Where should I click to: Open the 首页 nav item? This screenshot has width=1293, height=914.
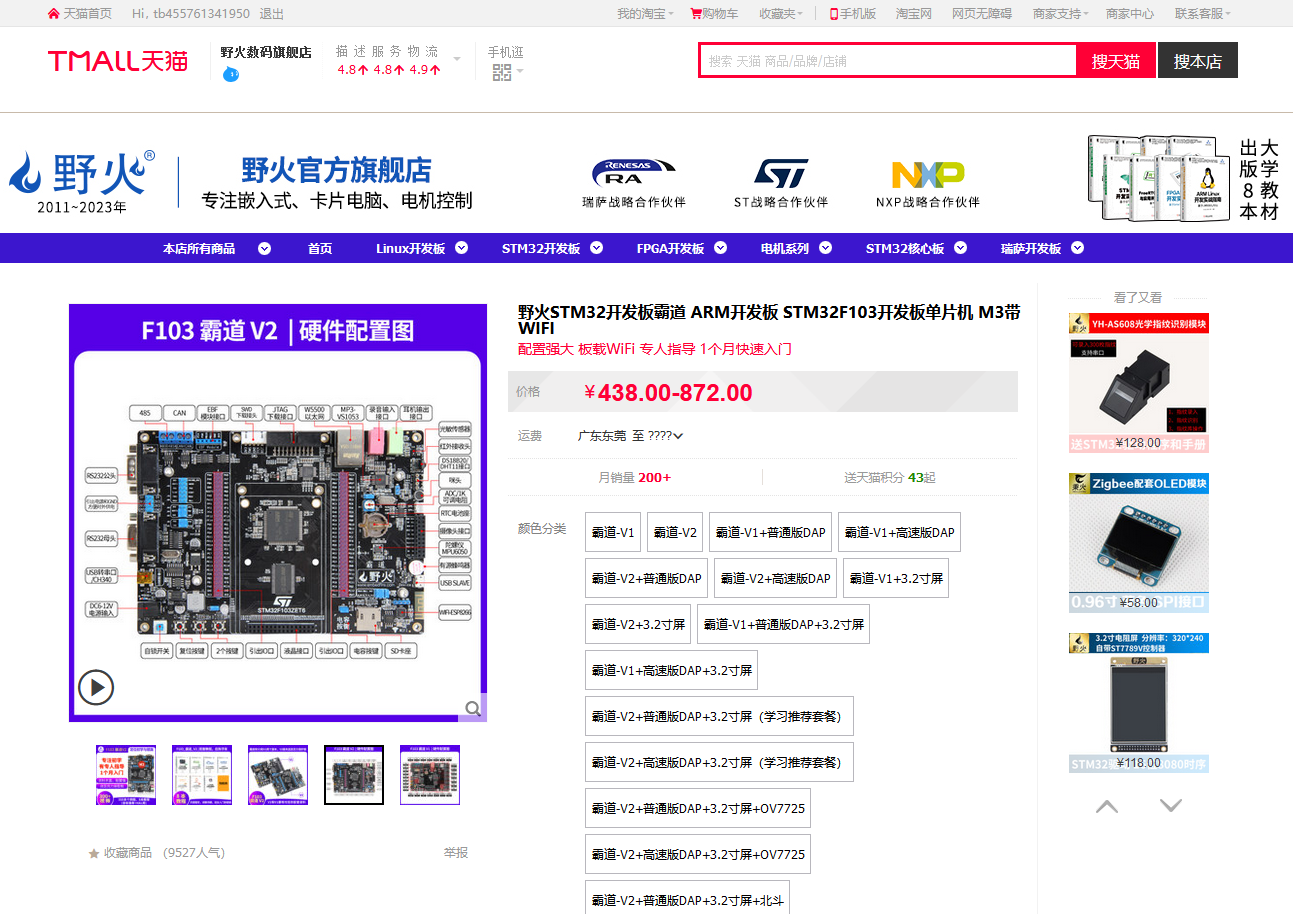(x=320, y=248)
